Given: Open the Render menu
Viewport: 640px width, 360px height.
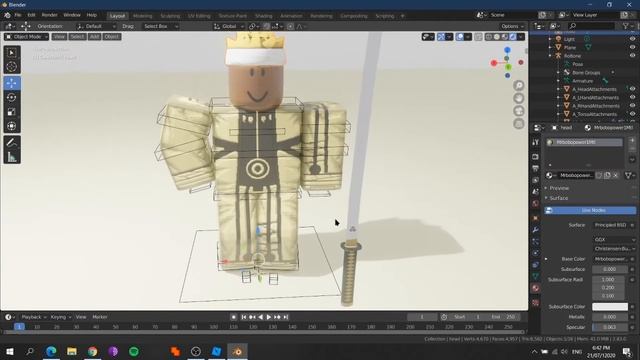Looking at the screenshot, I should tap(49, 15).
